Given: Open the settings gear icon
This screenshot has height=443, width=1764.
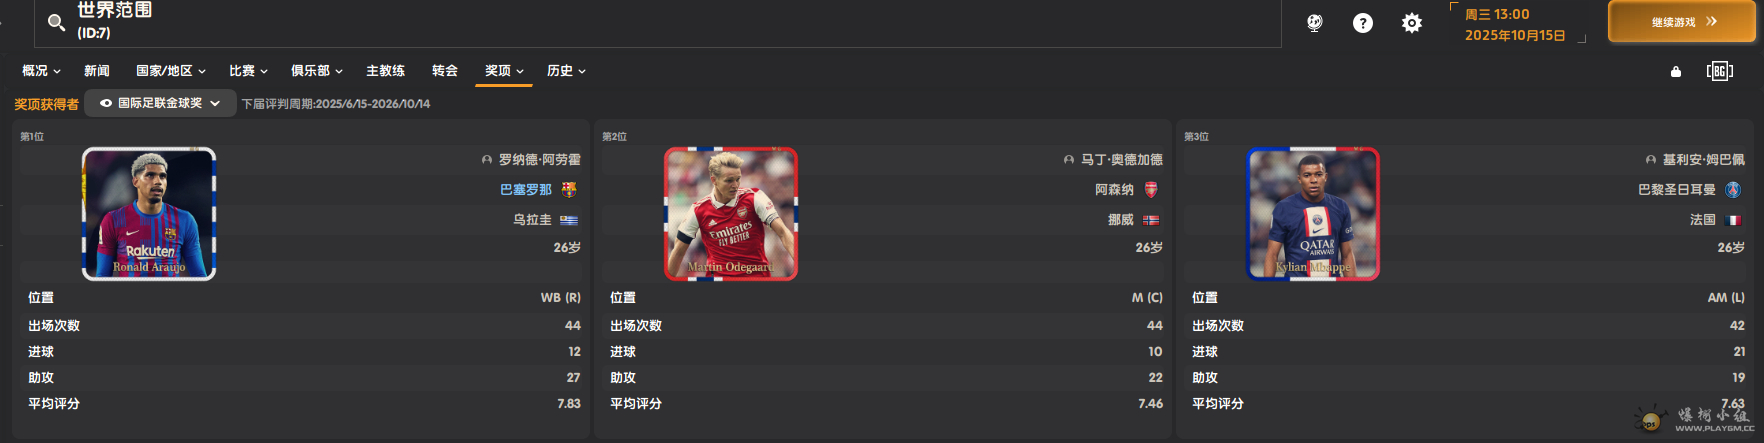Looking at the screenshot, I should (1411, 23).
